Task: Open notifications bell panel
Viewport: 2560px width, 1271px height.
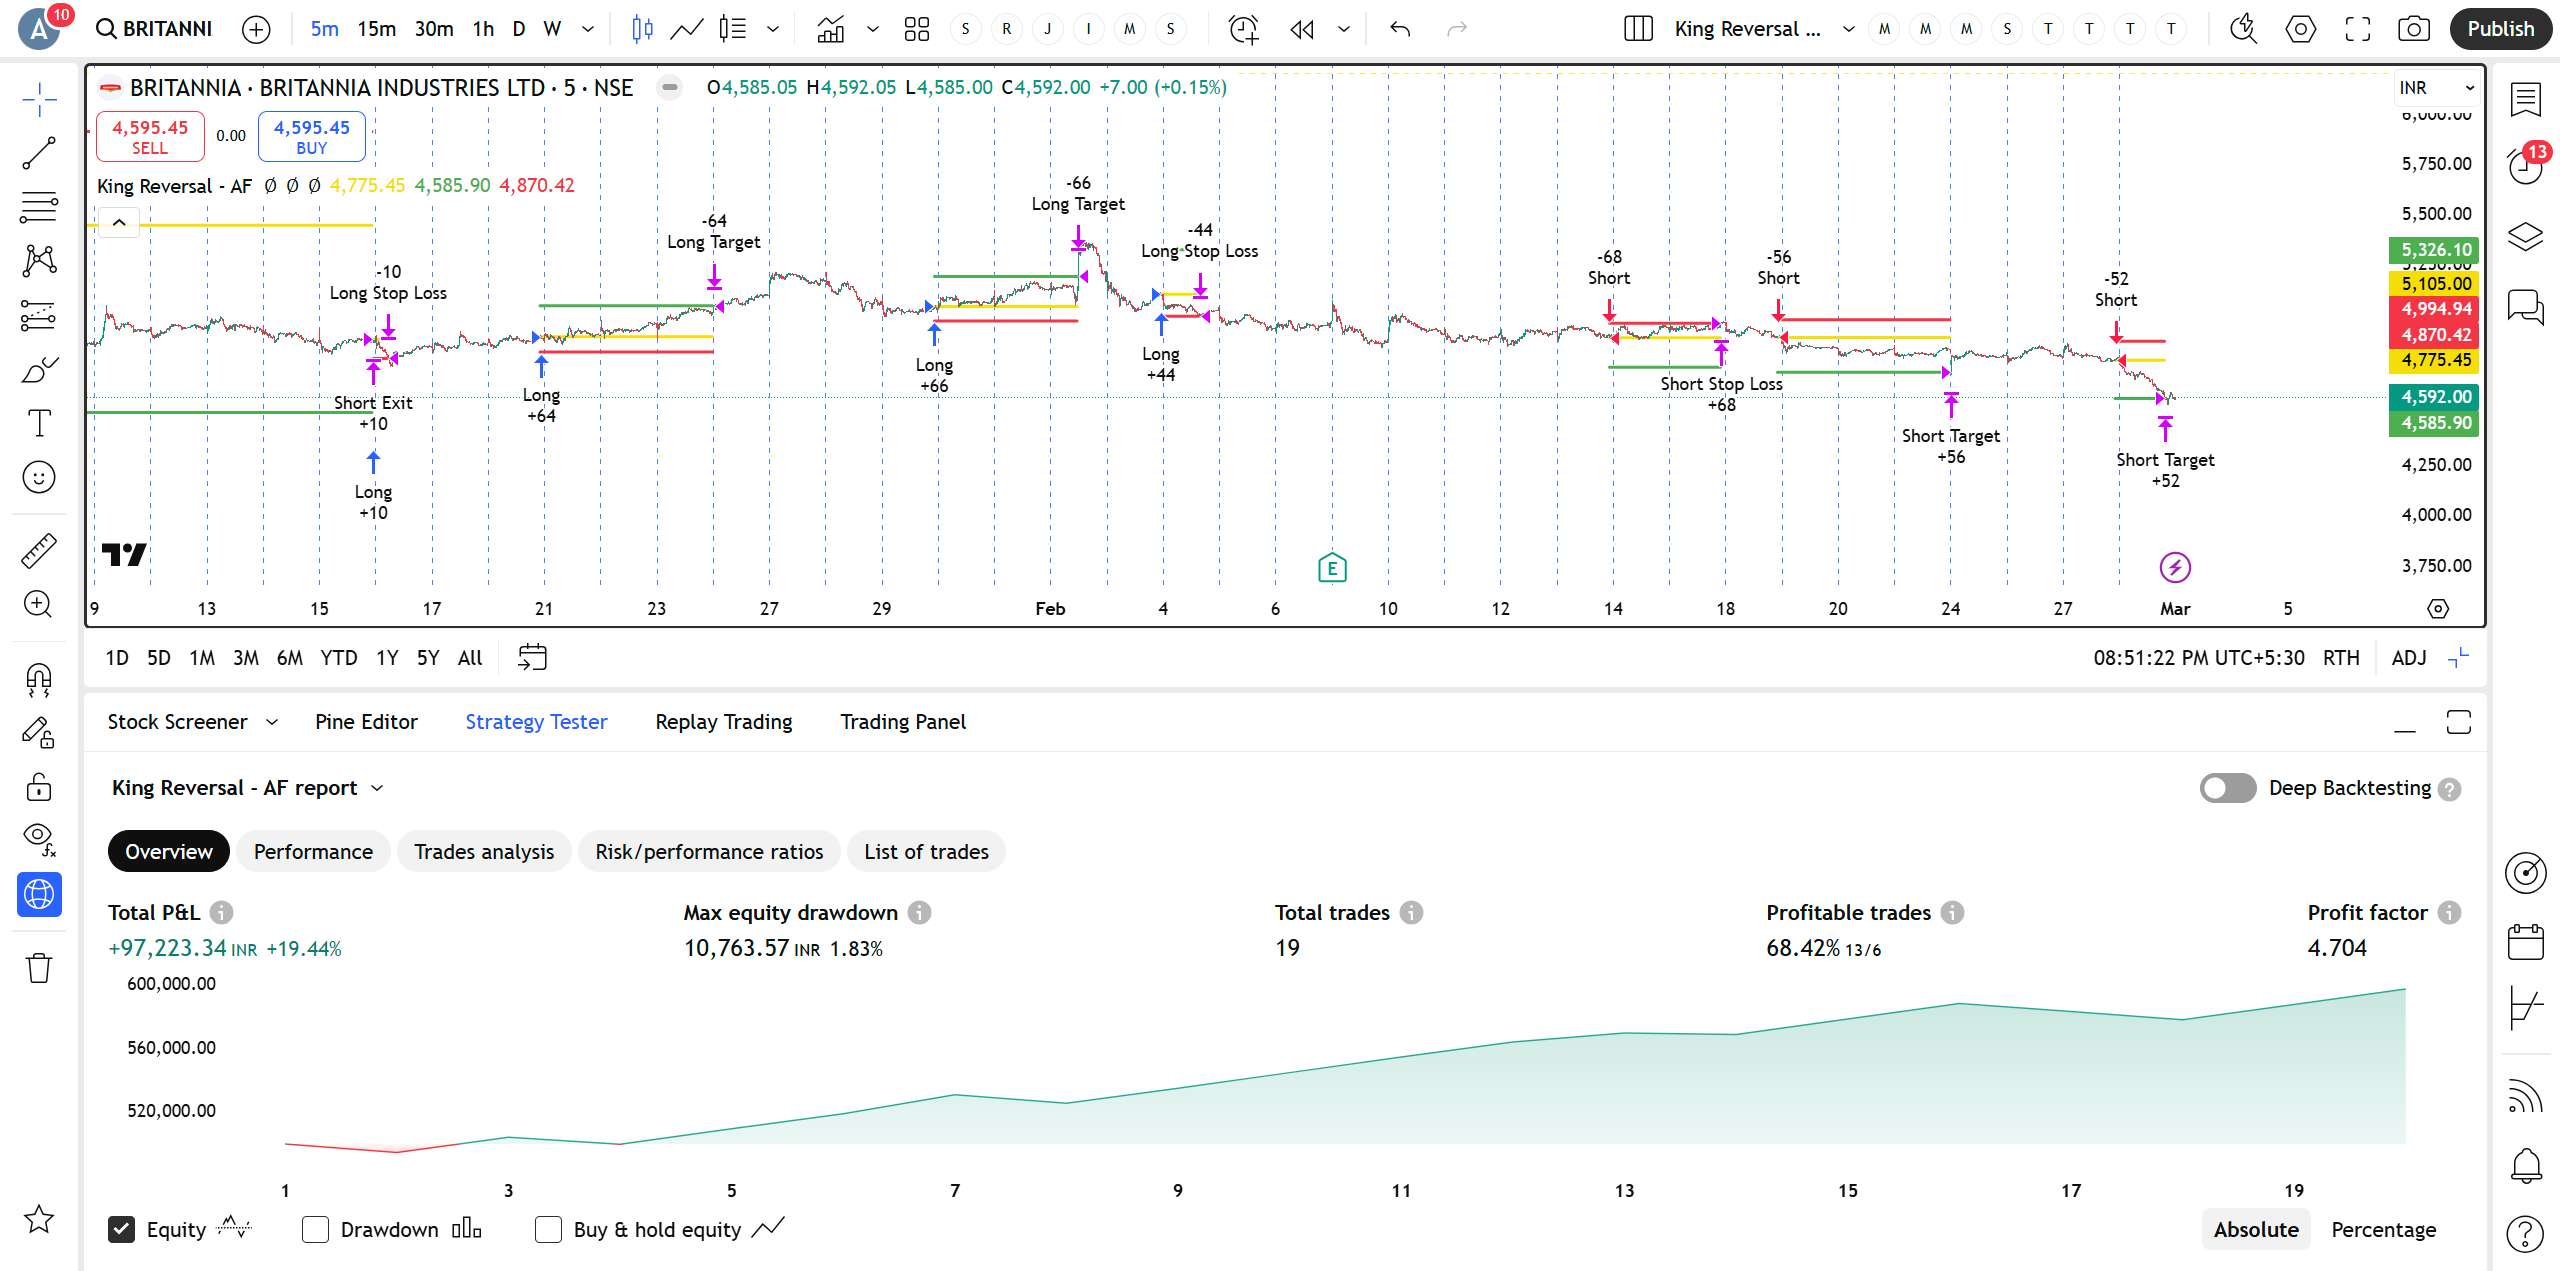Action: coord(2526,1165)
